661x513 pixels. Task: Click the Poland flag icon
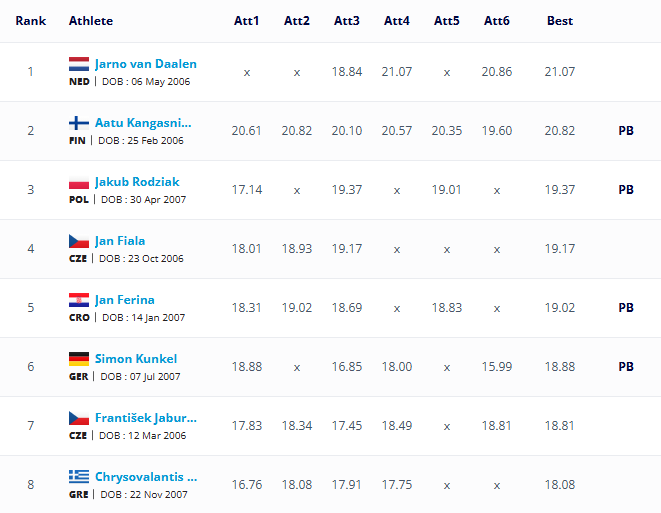click(79, 182)
